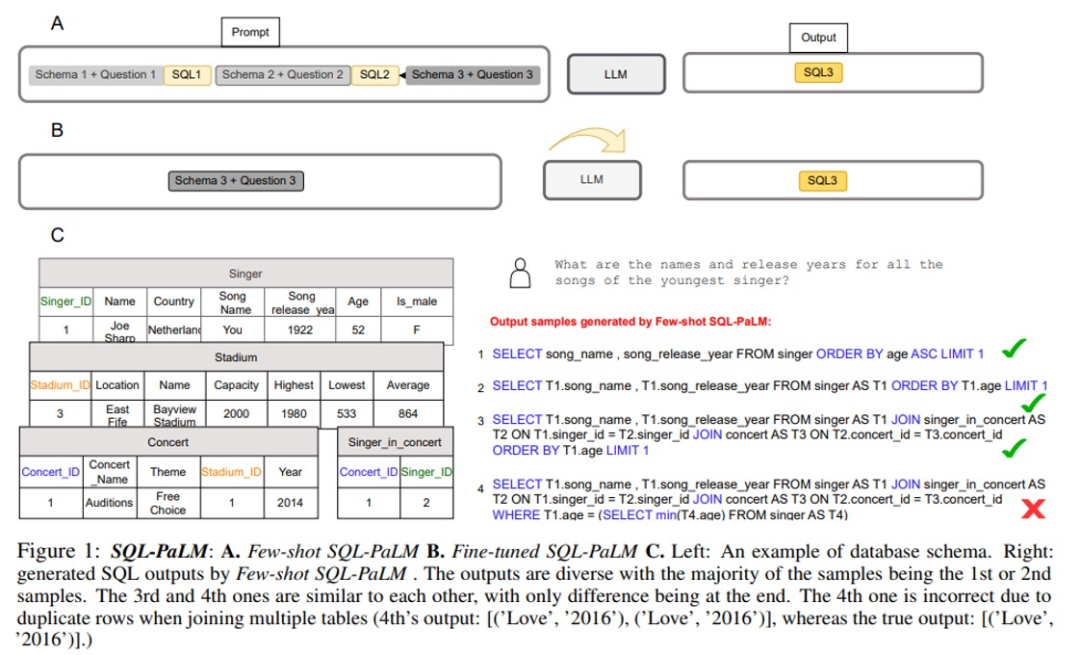
Task: Click the Singer table title
Action: pos(246,273)
